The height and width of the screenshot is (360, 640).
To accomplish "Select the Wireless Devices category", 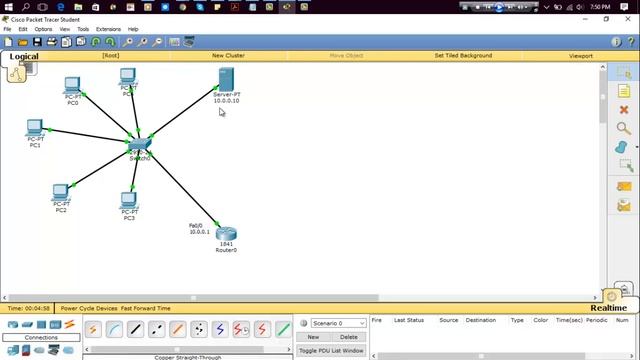I will [x=56, y=325].
